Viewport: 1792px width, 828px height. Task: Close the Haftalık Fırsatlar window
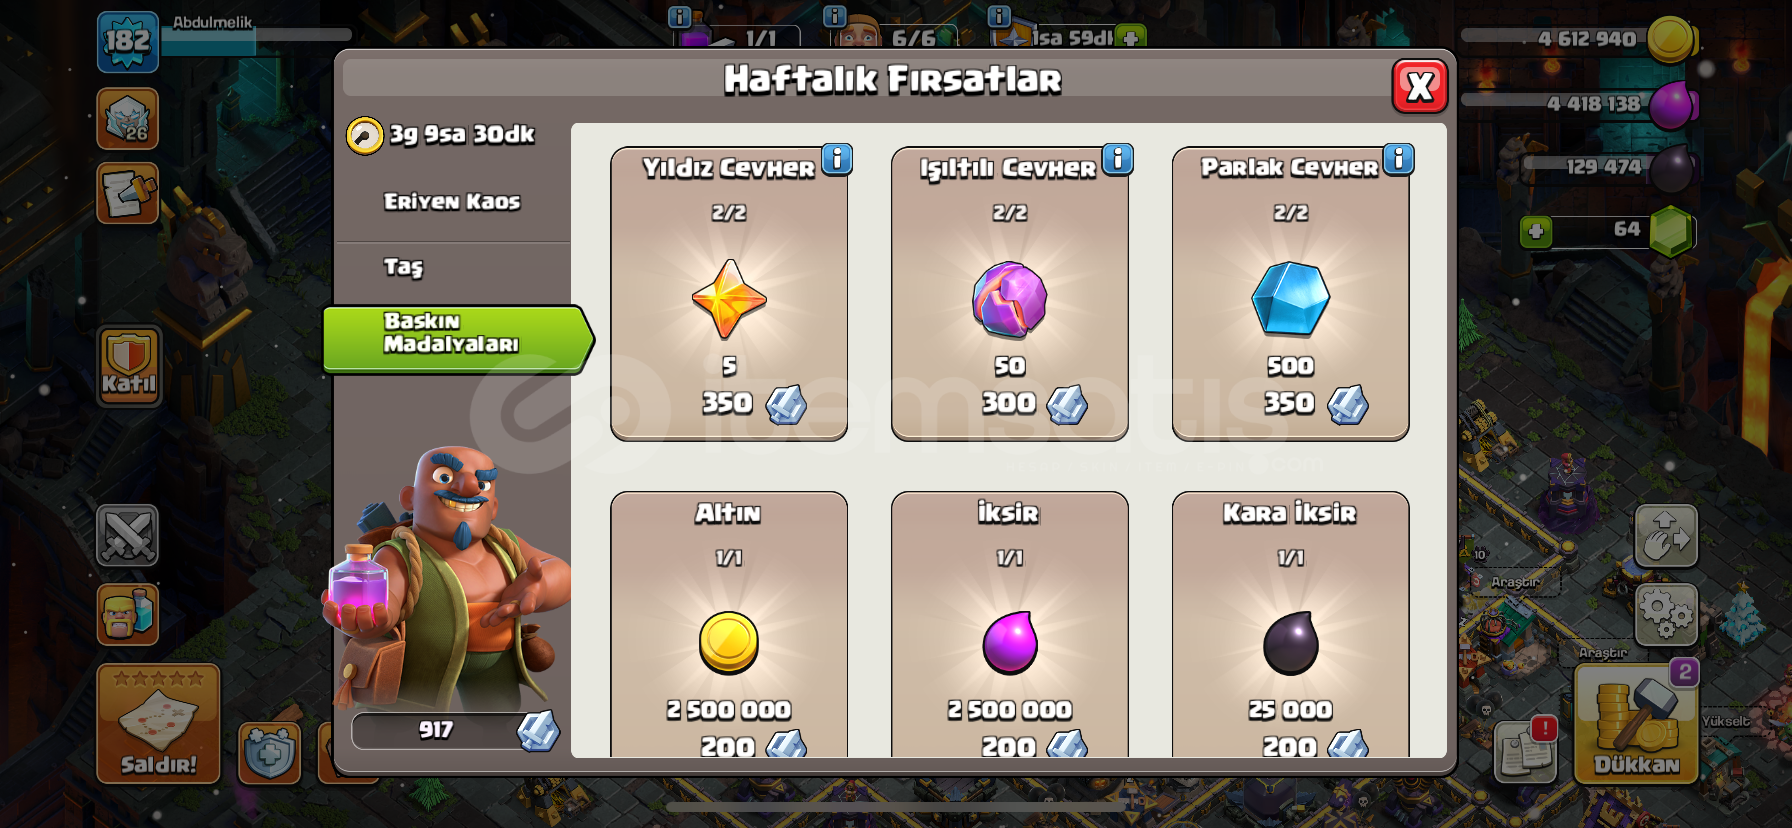(x=1420, y=86)
